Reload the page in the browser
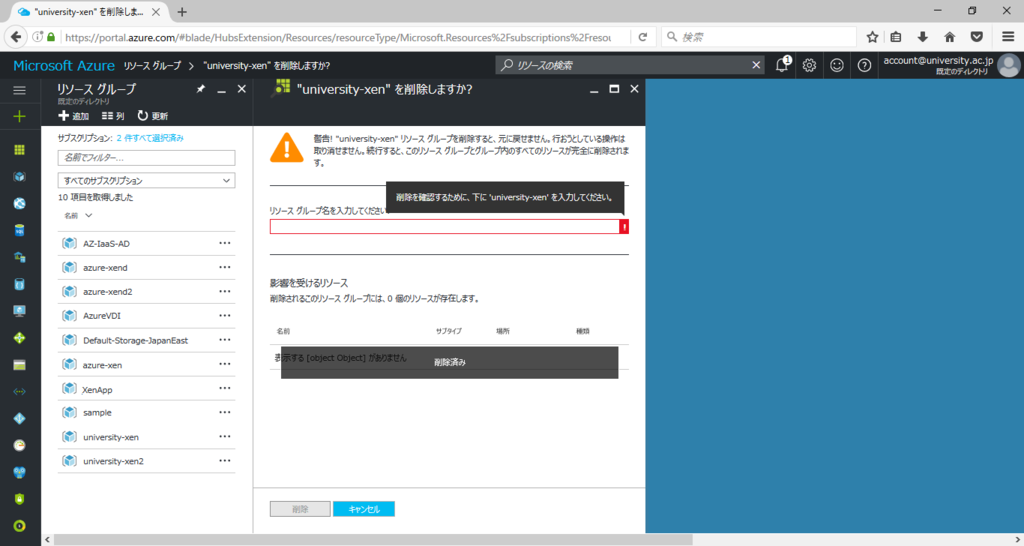The height and width of the screenshot is (546, 1024). [x=643, y=37]
